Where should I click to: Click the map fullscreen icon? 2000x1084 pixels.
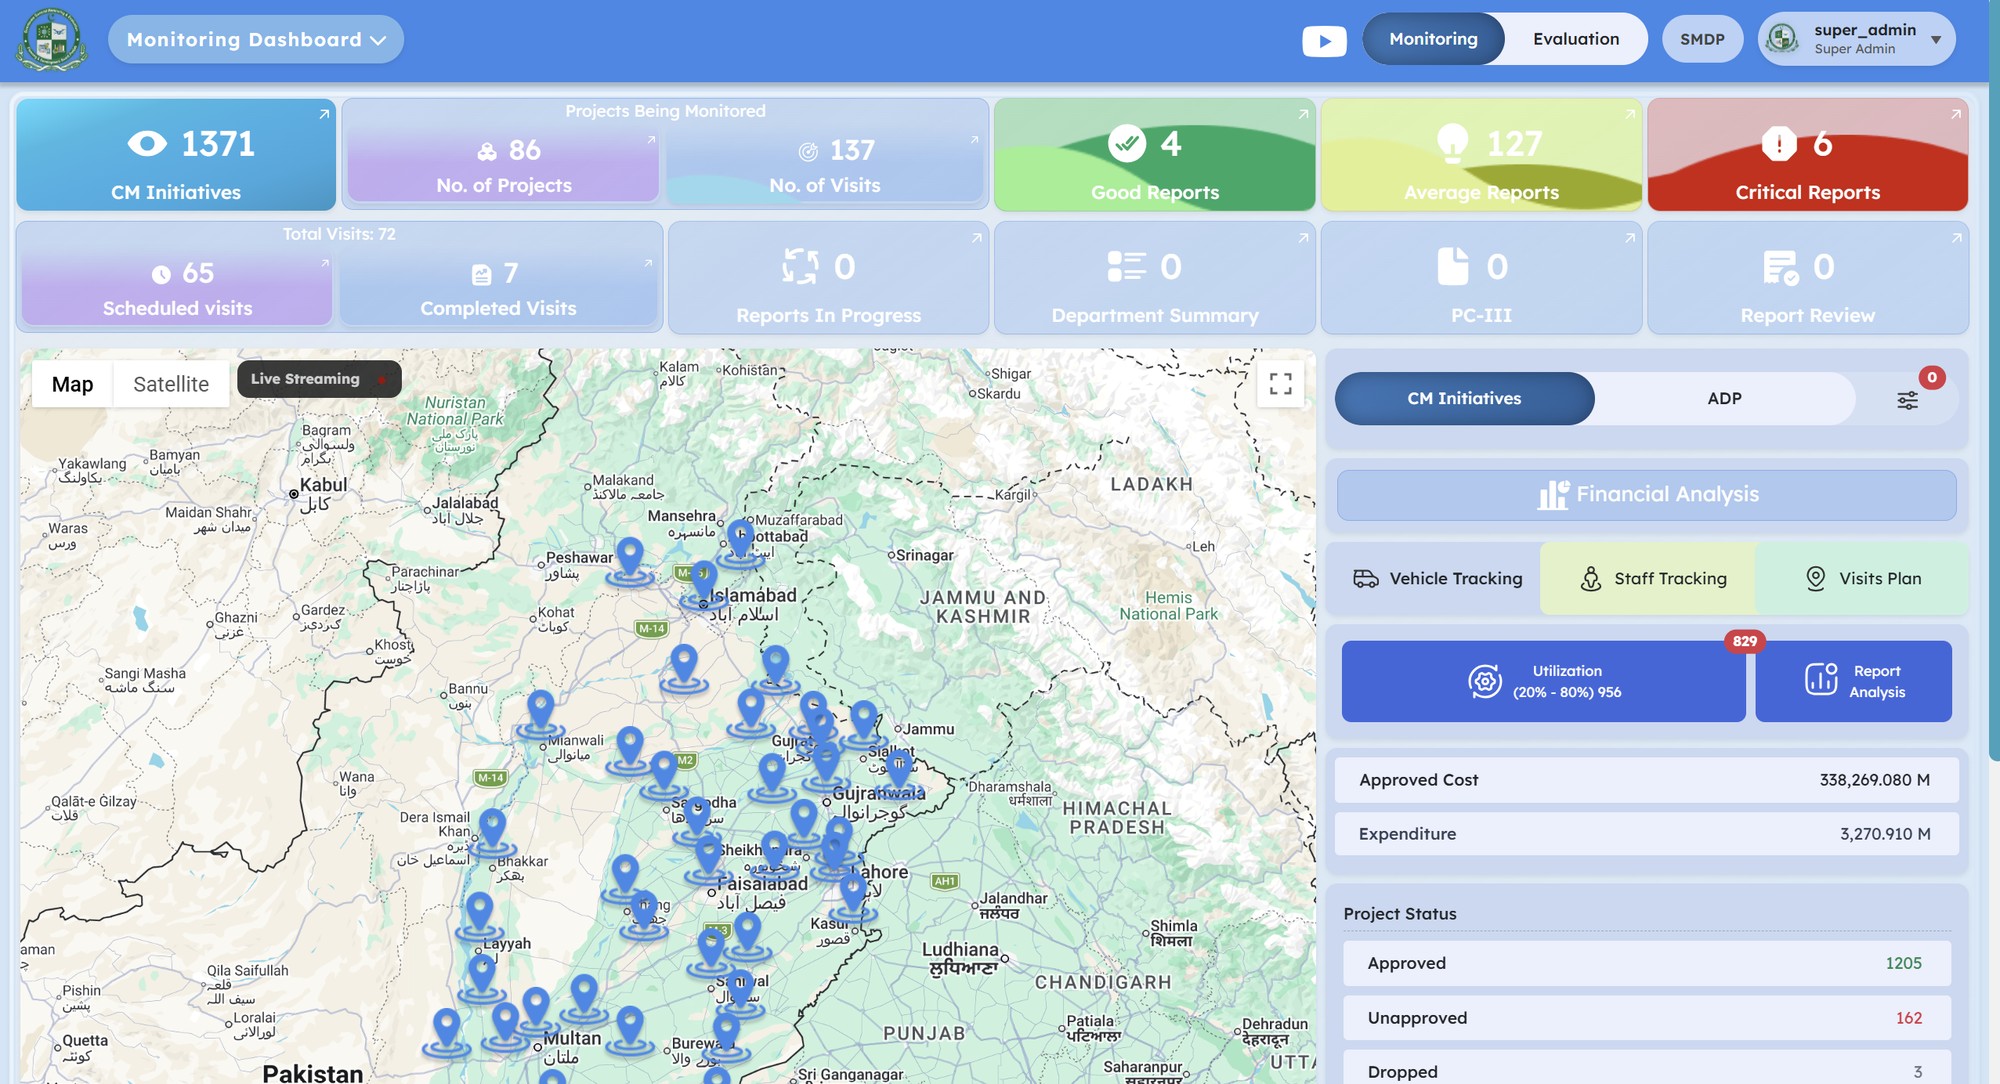1280,383
